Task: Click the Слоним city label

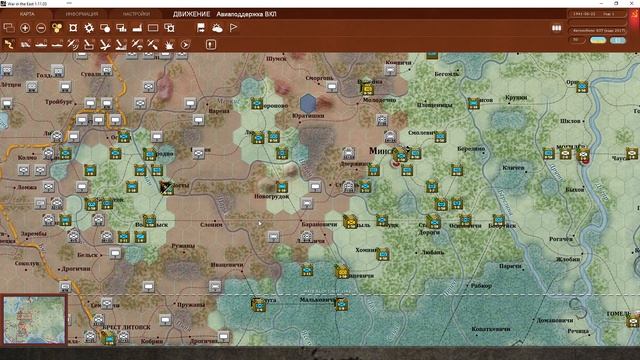Action: [x=211, y=224]
